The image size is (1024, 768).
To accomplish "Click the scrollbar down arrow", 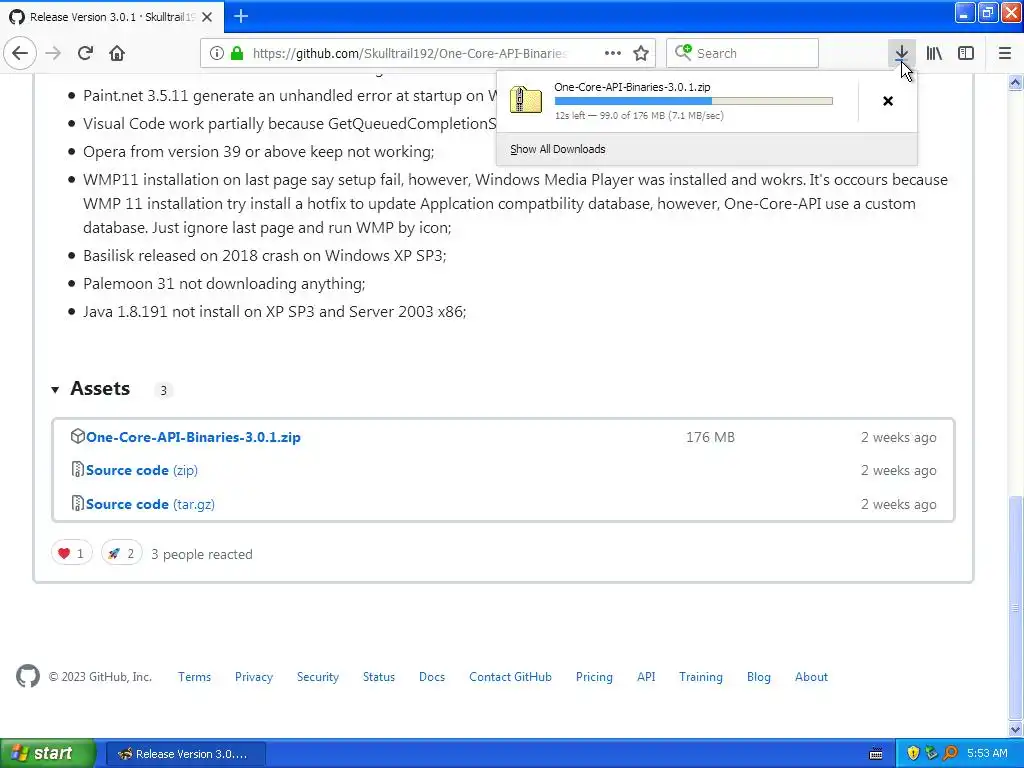I will tap(1016, 729).
